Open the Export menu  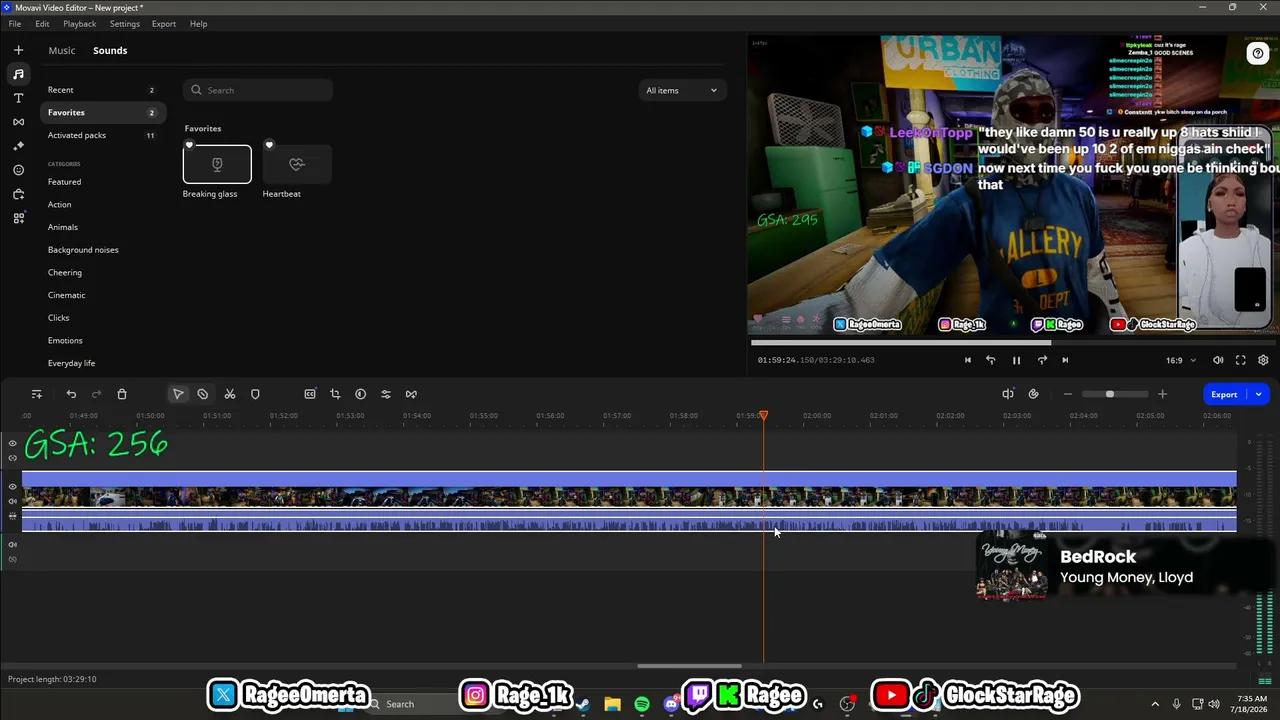pos(164,24)
